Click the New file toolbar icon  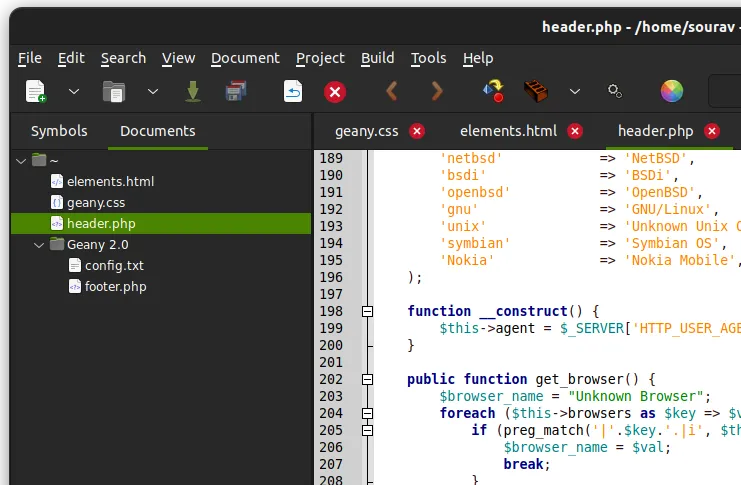point(36,92)
